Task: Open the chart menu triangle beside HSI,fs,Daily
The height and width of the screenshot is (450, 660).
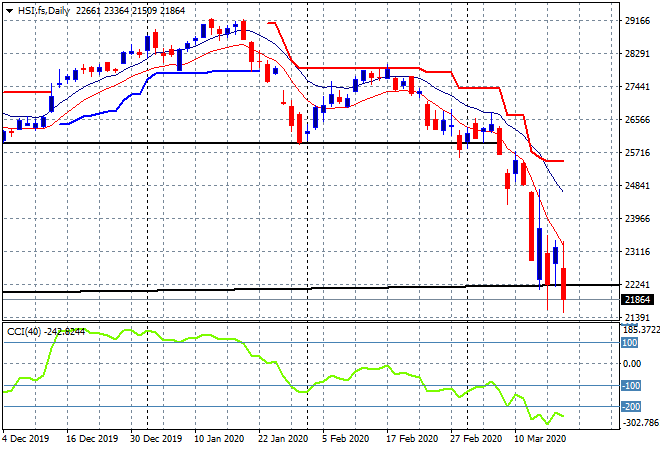Action: (x=9, y=11)
